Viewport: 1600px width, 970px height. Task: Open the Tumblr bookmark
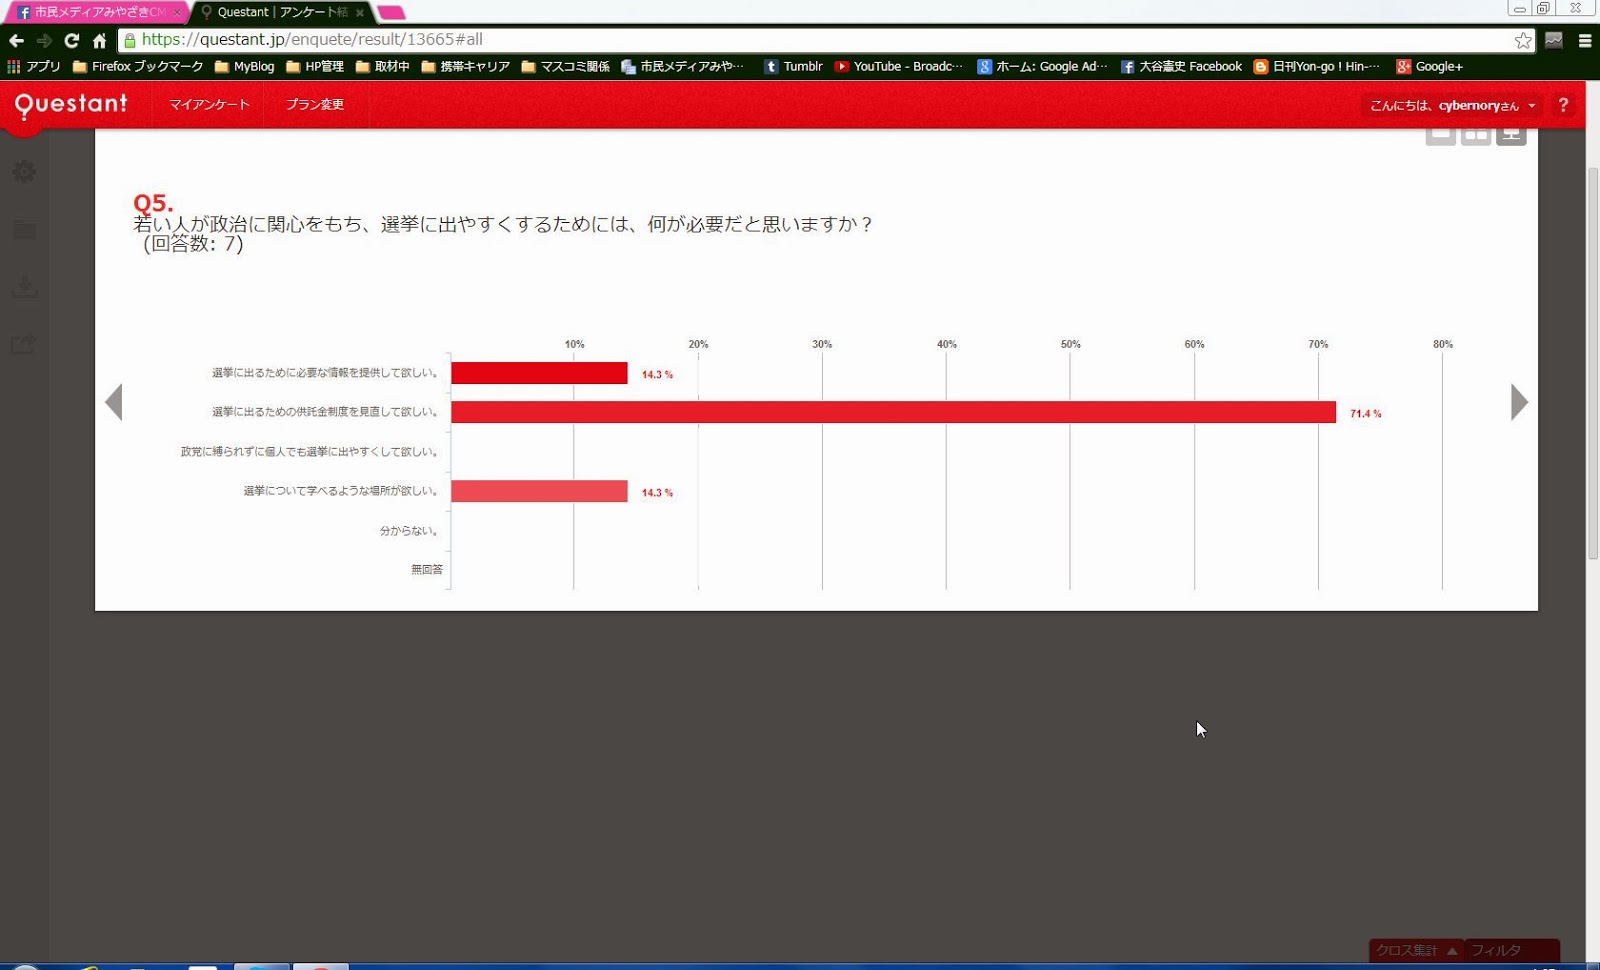tap(793, 67)
